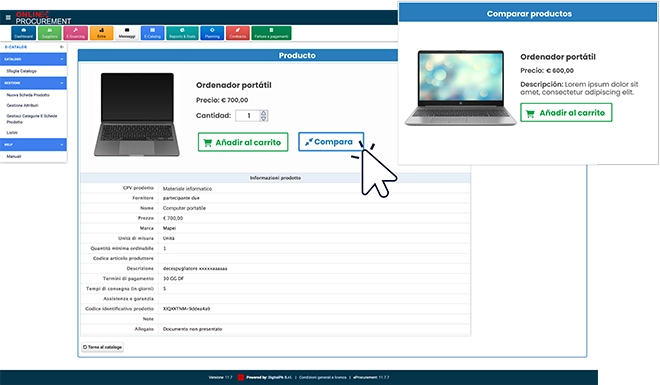Collapse the Help sidebar section
The width and height of the screenshot is (660, 385).
[x=61, y=144]
